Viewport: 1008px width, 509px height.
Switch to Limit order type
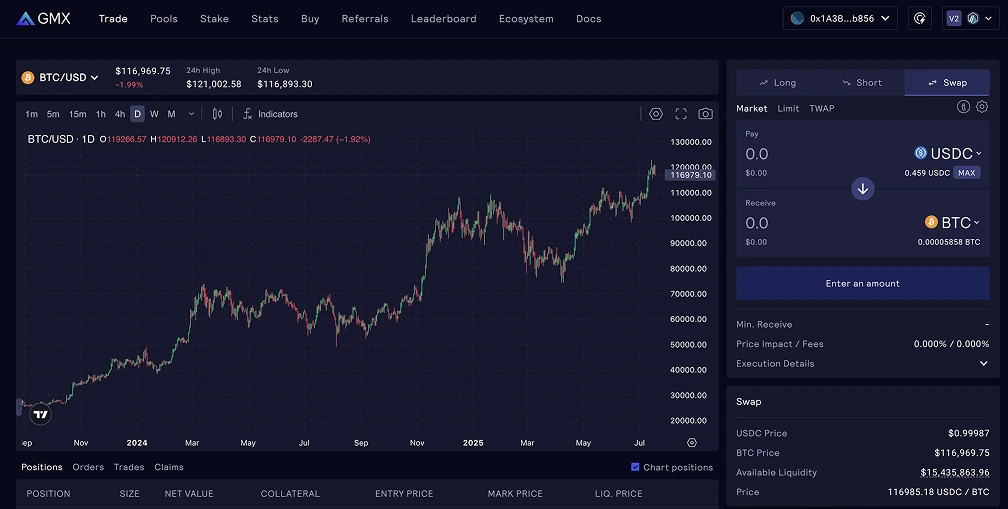coord(788,109)
